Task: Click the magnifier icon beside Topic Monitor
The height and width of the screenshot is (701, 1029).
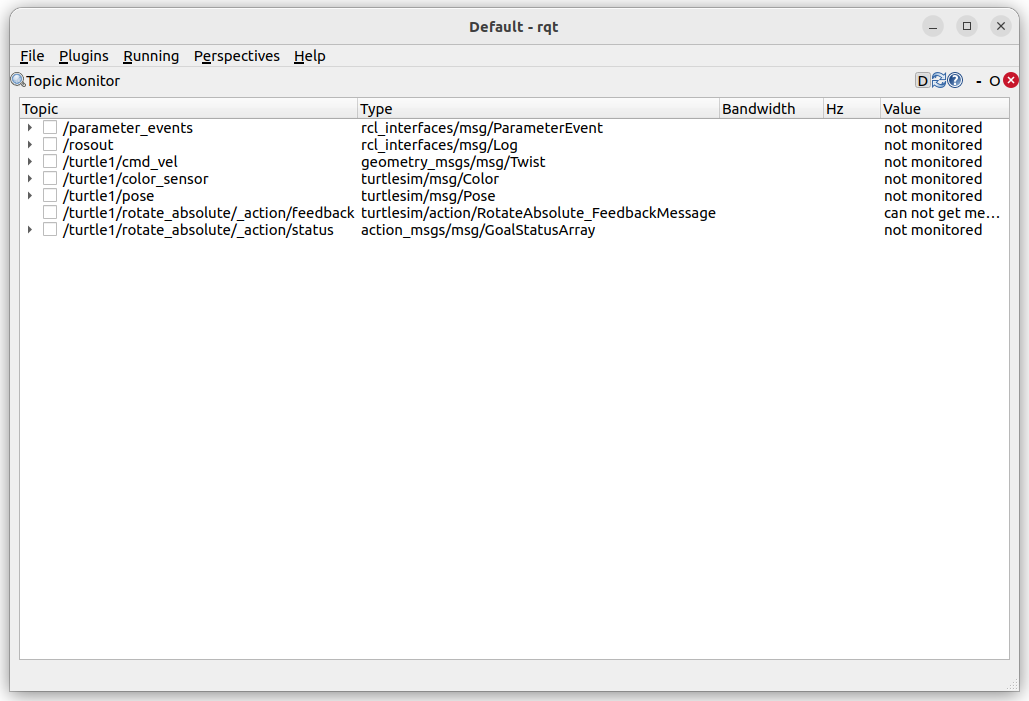Action: coord(18,80)
